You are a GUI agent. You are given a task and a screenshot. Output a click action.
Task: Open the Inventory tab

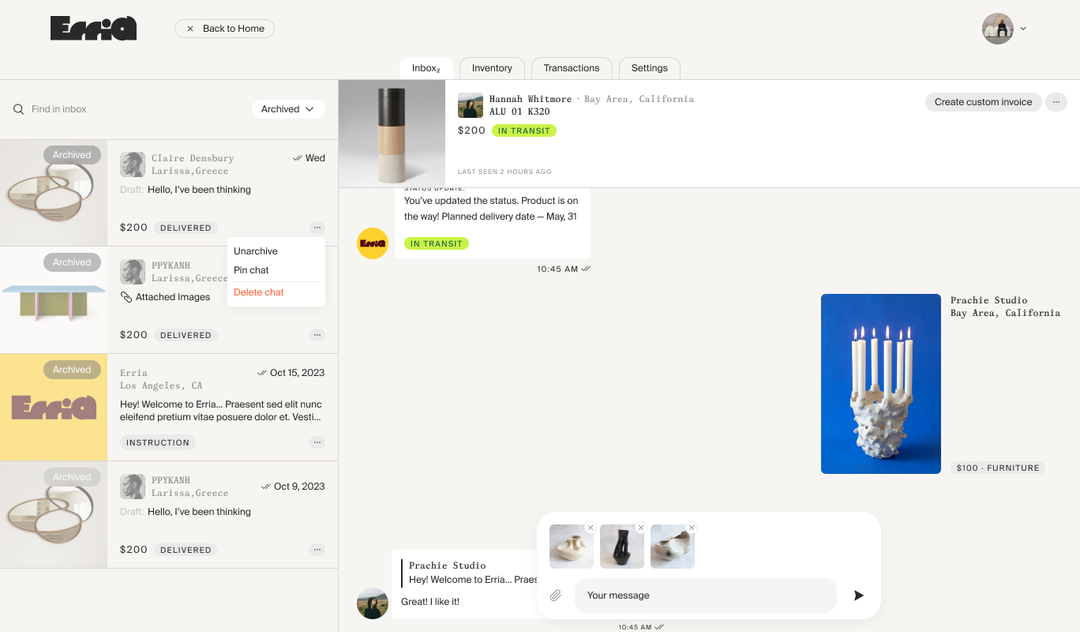pos(492,68)
